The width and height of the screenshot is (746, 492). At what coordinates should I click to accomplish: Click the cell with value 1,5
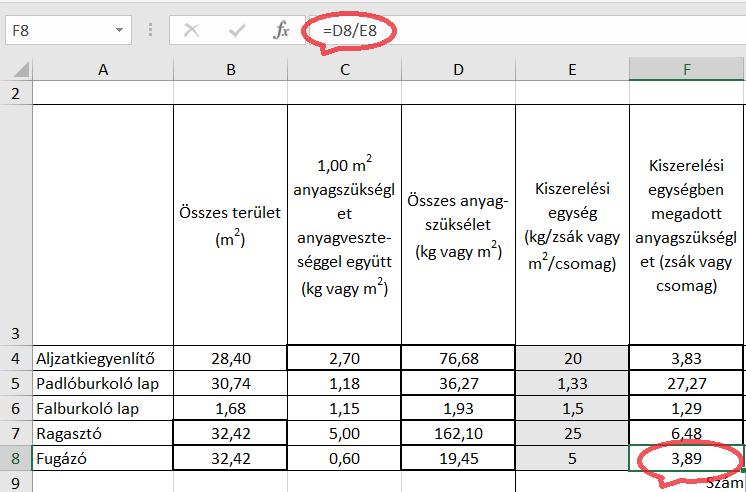(572, 408)
